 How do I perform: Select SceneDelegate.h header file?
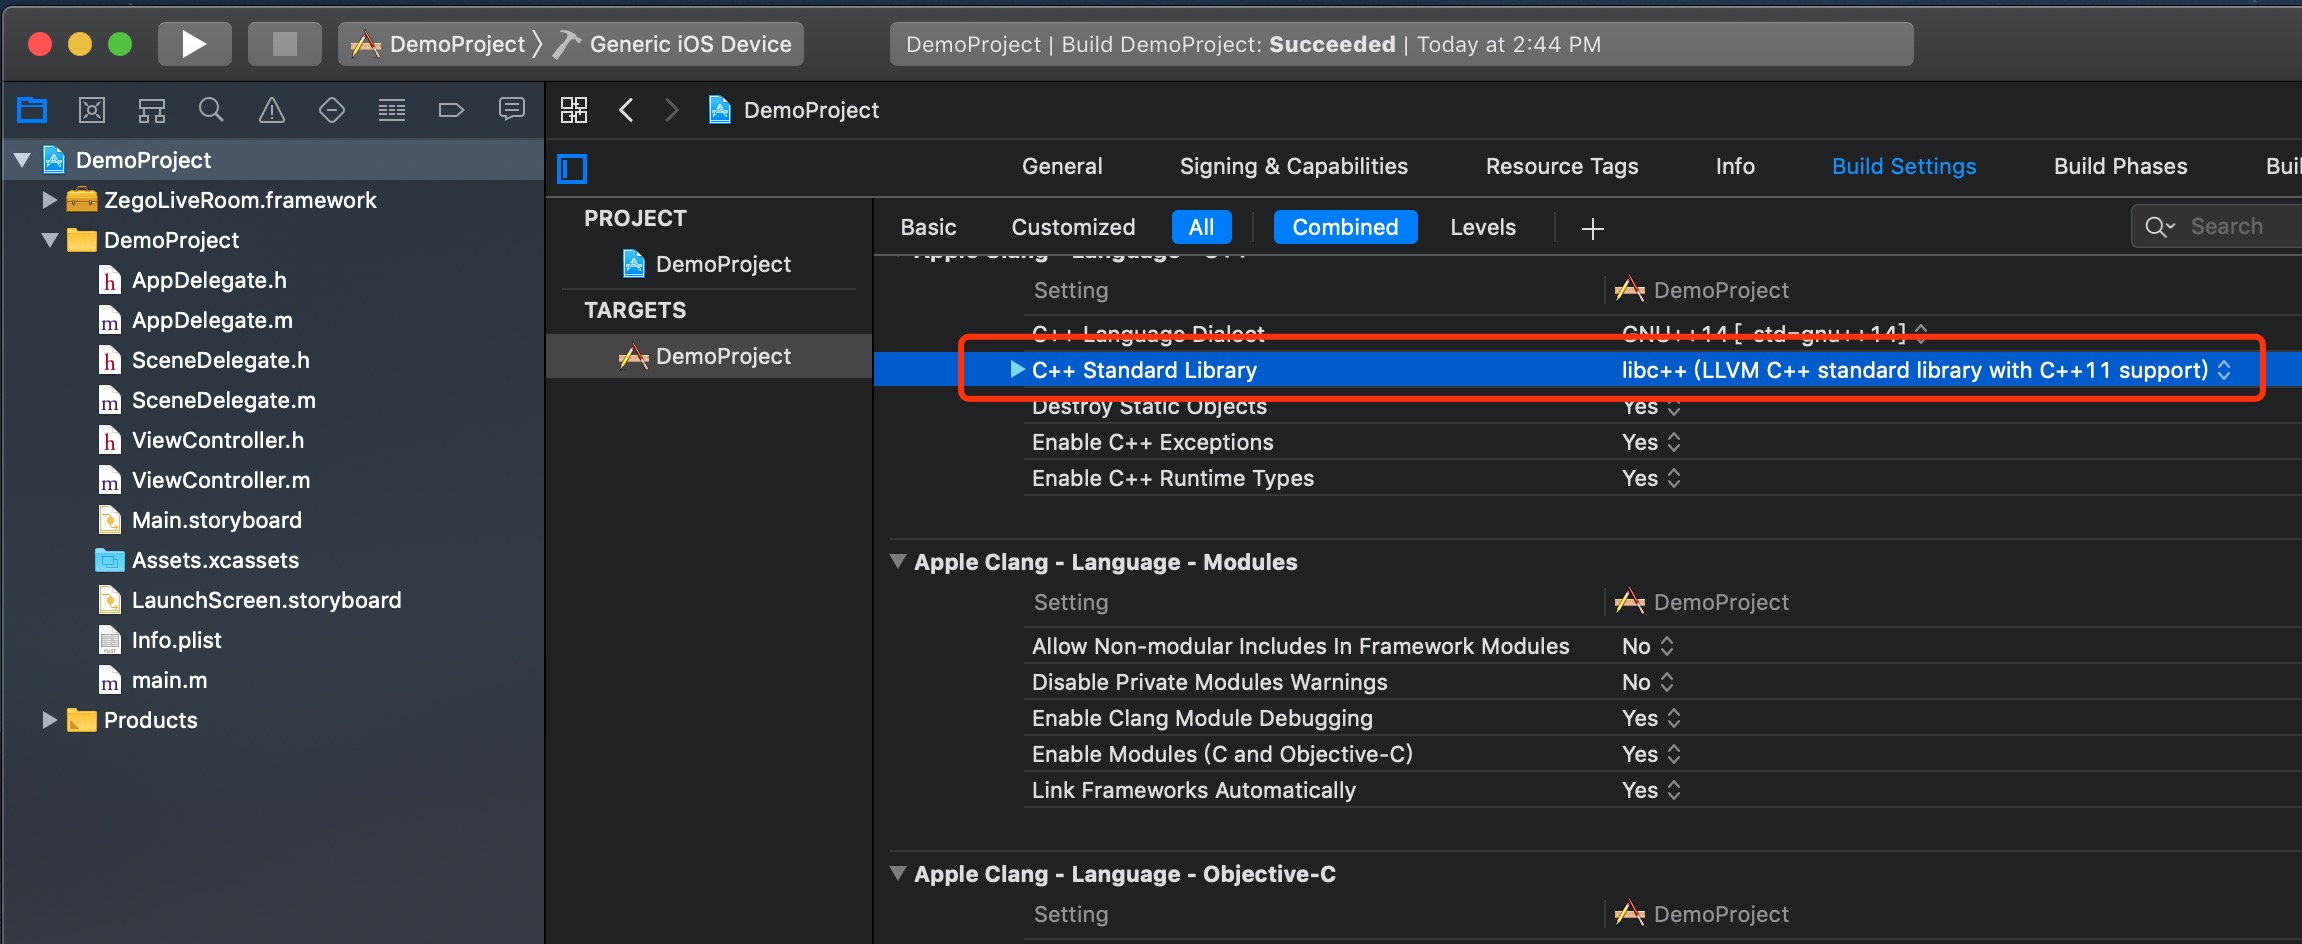205,360
